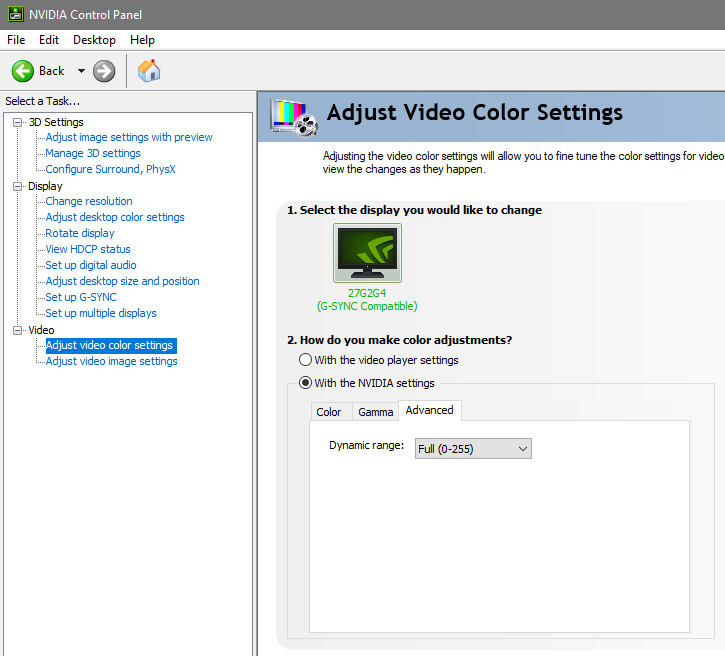
Task: Open the Back history dropdown arrow
Action: point(81,71)
